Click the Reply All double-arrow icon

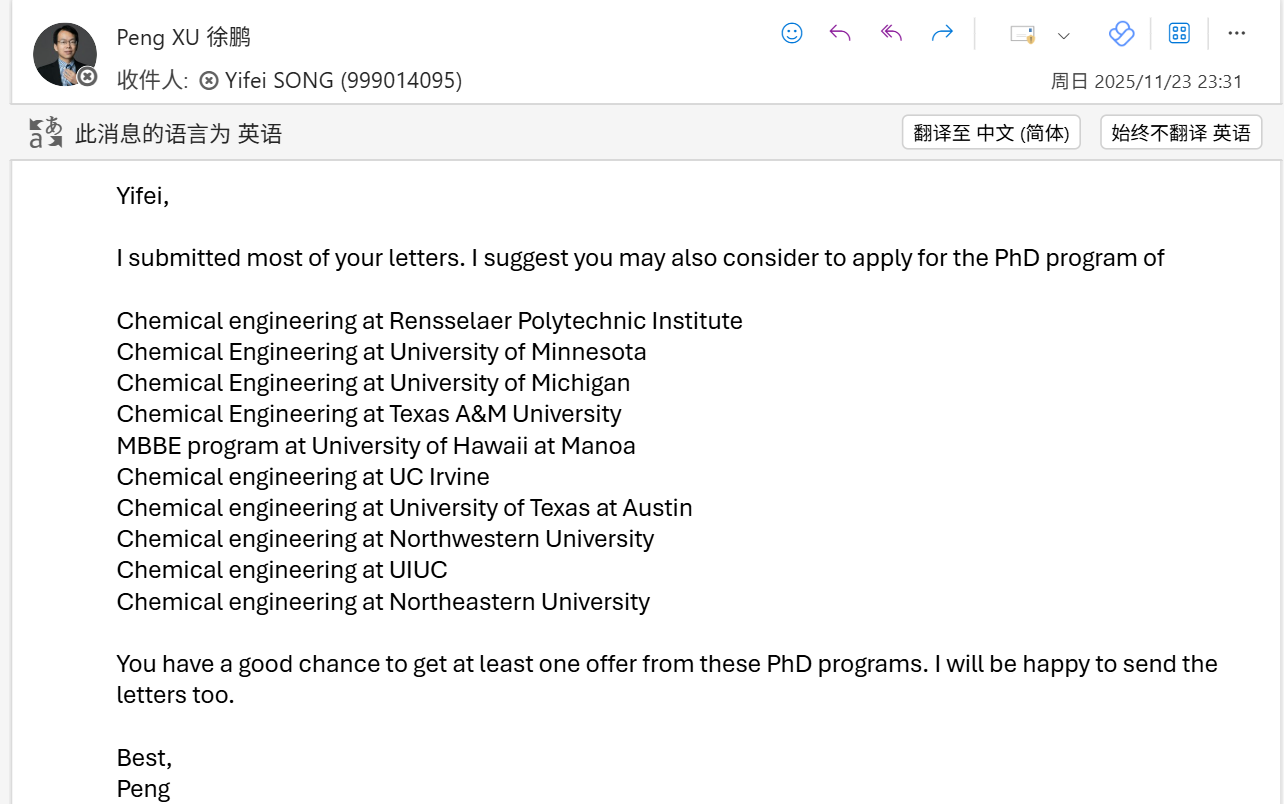pos(891,33)
